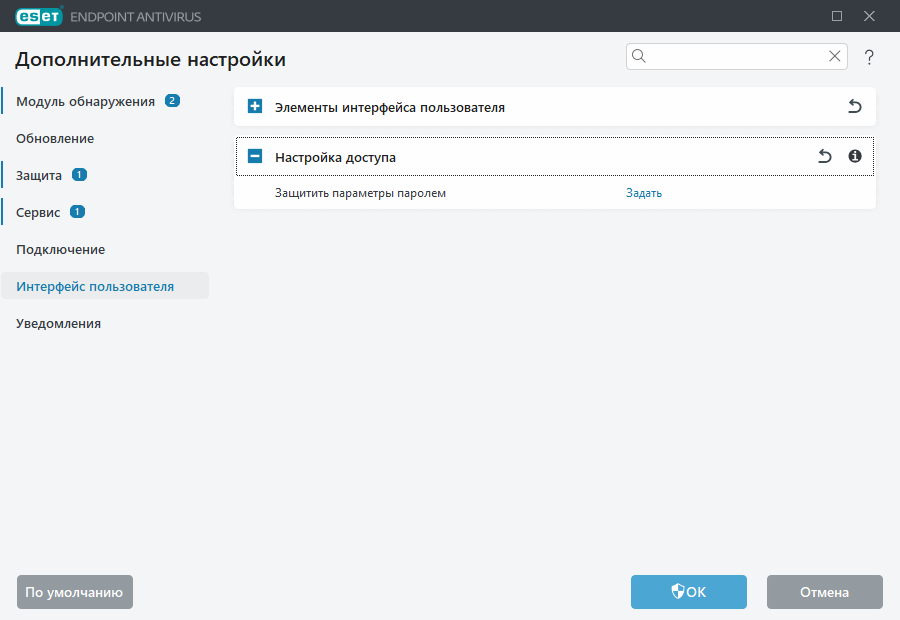Select the 'Защита' sidebar category
Viewport: 900px width, 620px height.
pyautogui.click(x=39, y=175)
